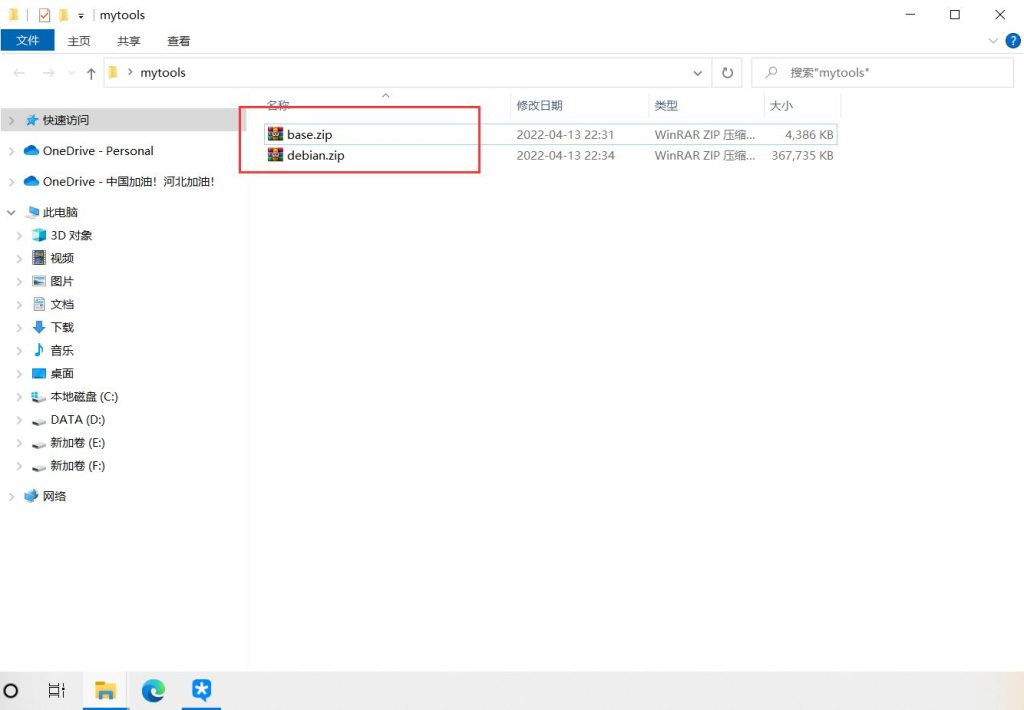Sort by 大小 column header
Screen dimensions: 1024x710
click(x=781, y=105)
